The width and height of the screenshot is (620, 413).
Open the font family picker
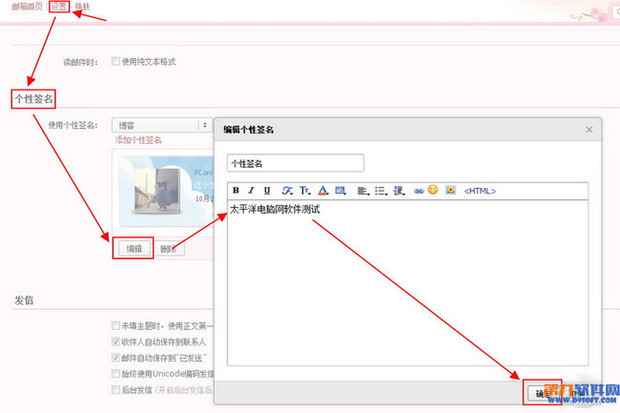click(287, 191)
